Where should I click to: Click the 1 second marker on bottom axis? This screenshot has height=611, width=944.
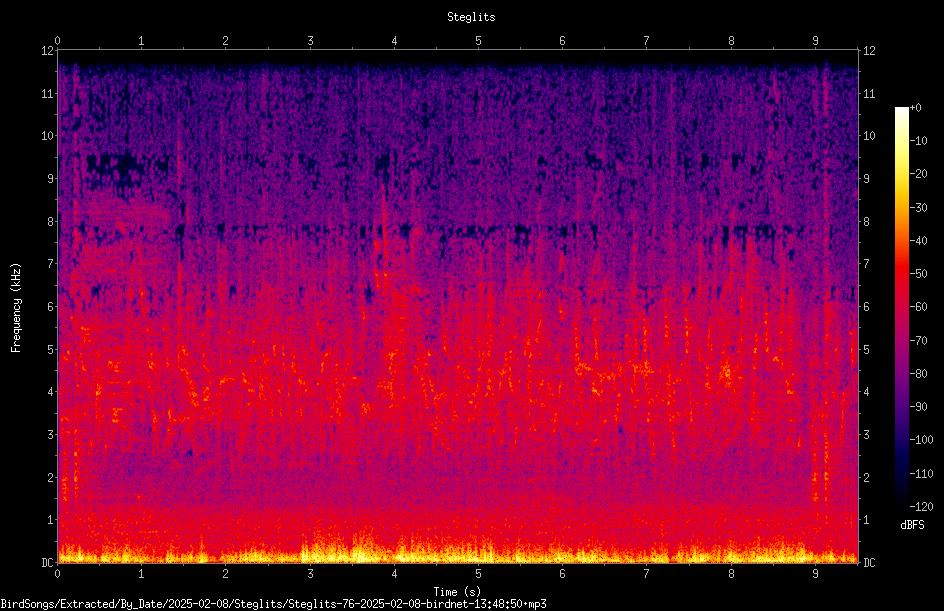pyautogui.click(x=141, y=574)
